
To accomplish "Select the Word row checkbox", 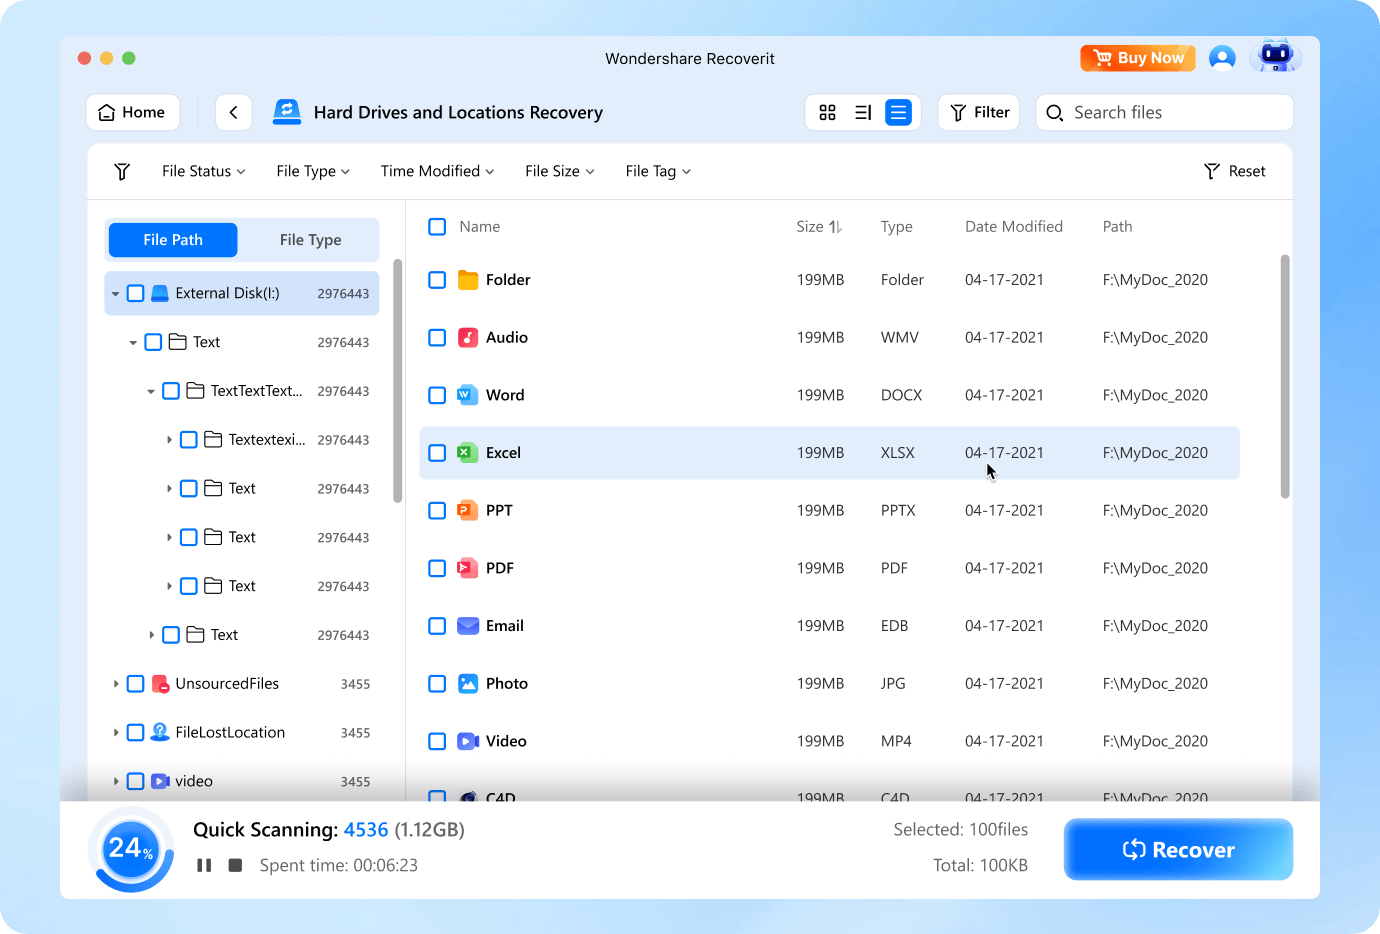I will (x=437, y=395).
